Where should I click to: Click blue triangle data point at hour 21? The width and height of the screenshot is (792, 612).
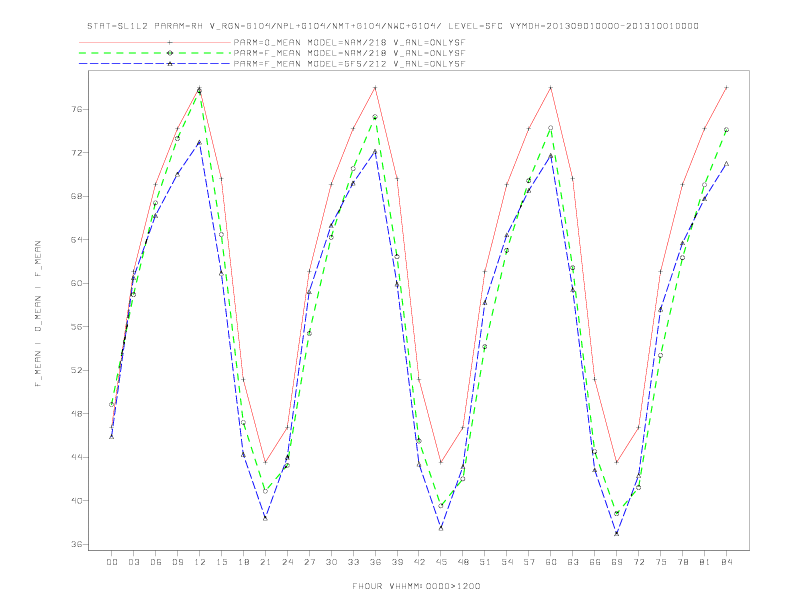(265, 518)
